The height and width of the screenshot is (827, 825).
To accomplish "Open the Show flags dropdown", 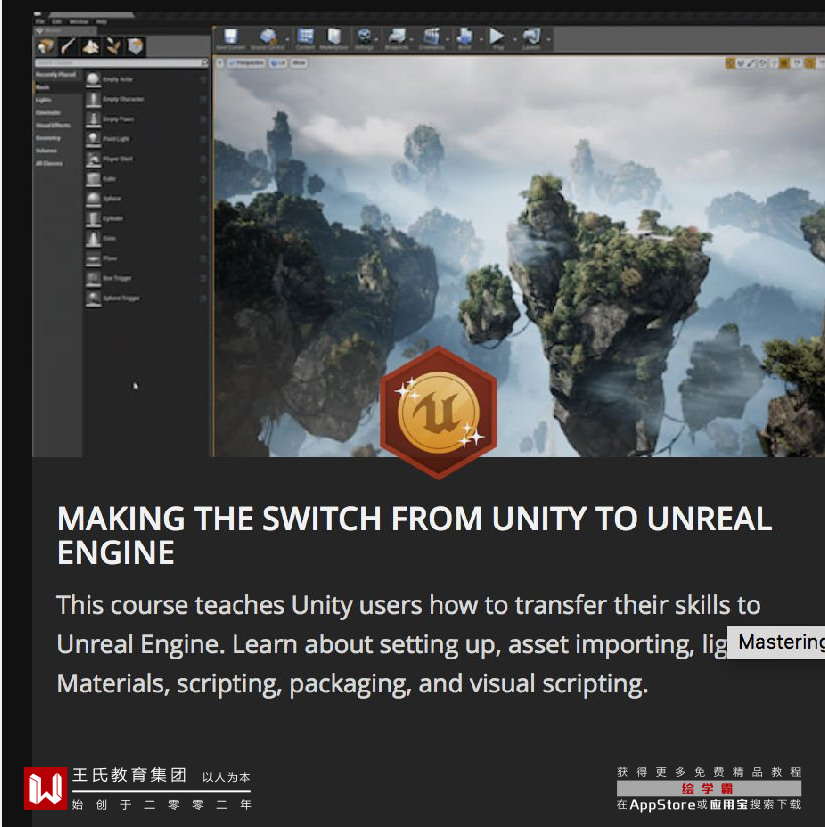I will tap(299, 63).
